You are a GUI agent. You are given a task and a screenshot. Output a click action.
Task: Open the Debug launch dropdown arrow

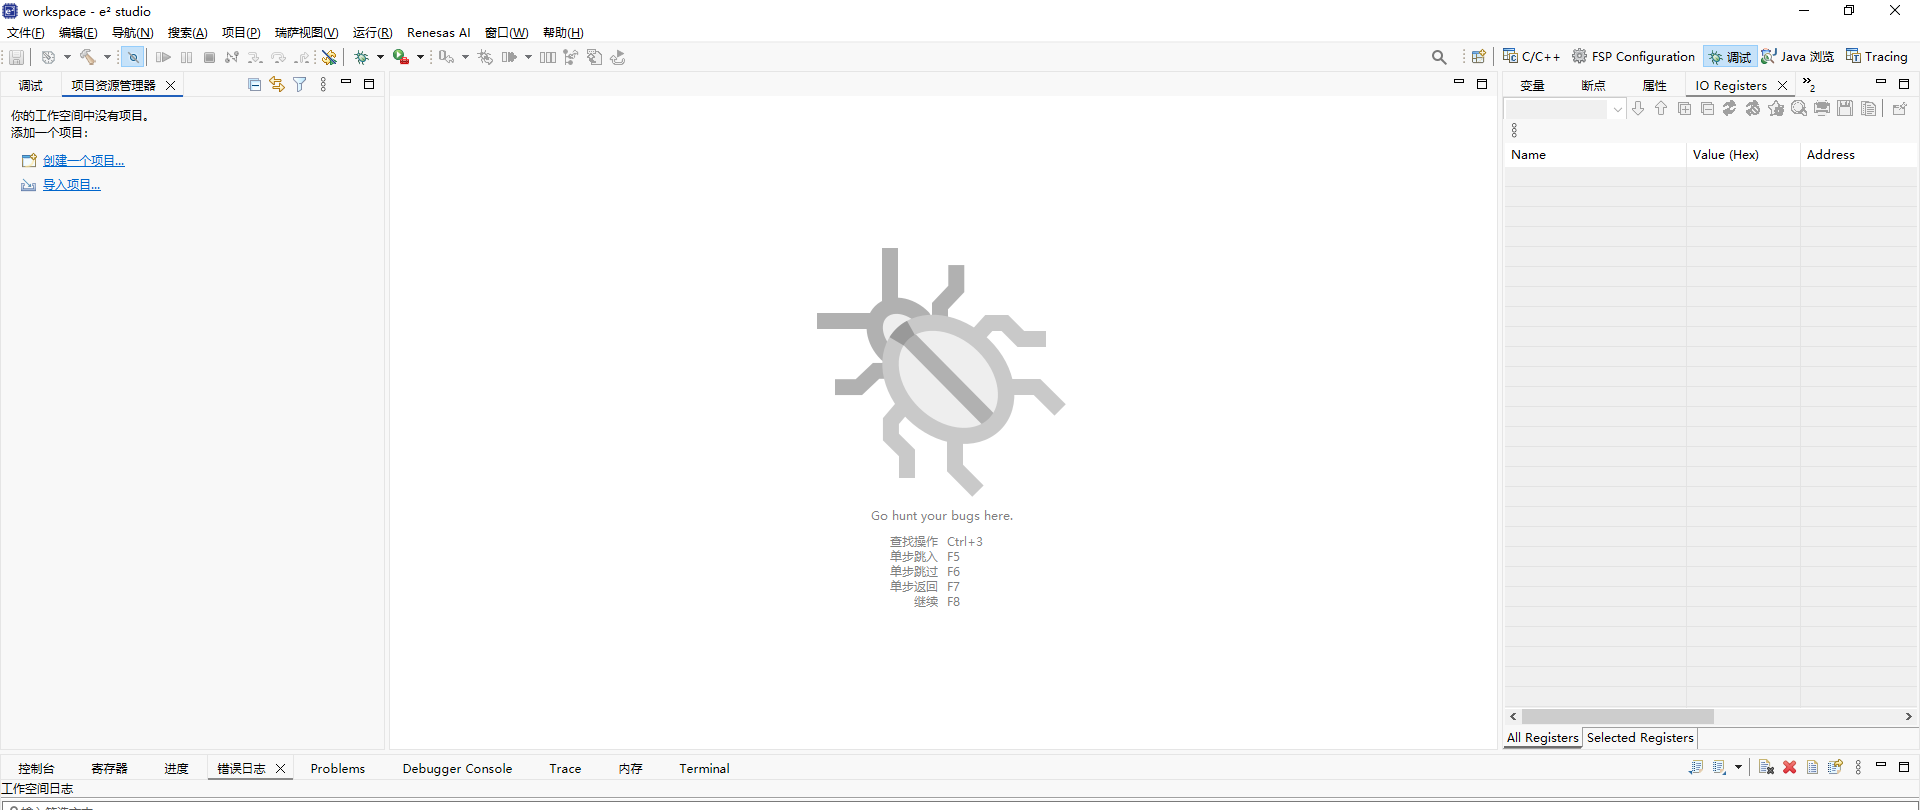click(x=380, y=57)
